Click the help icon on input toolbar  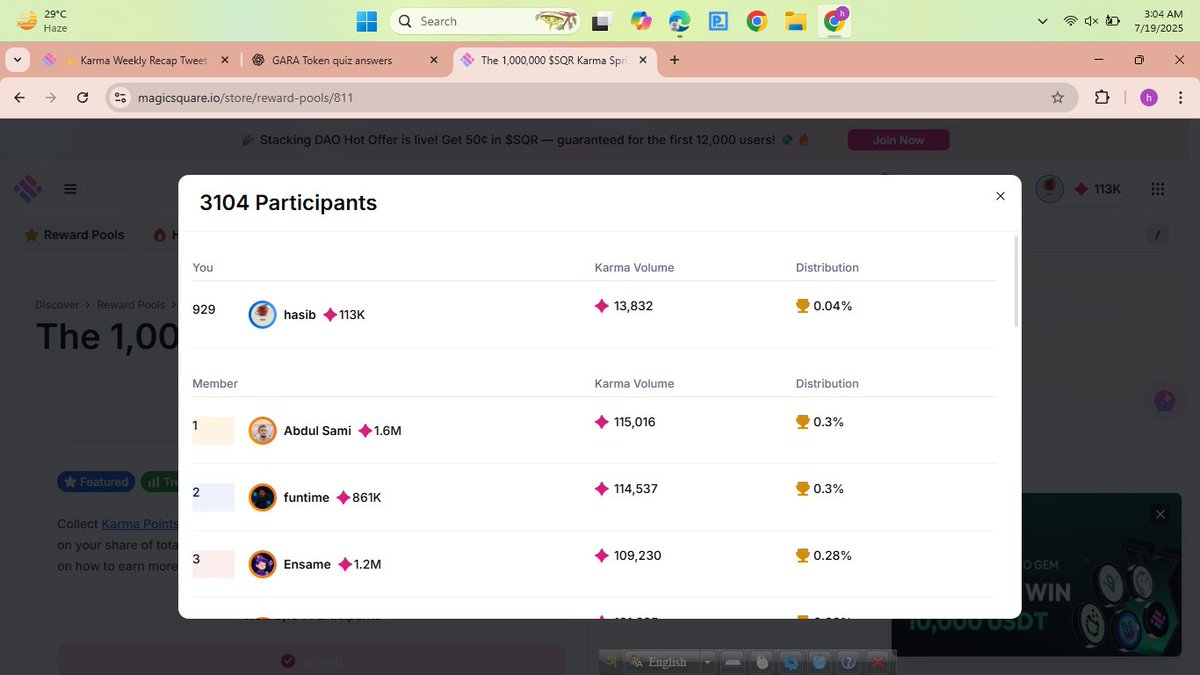(x=848, y=662)
